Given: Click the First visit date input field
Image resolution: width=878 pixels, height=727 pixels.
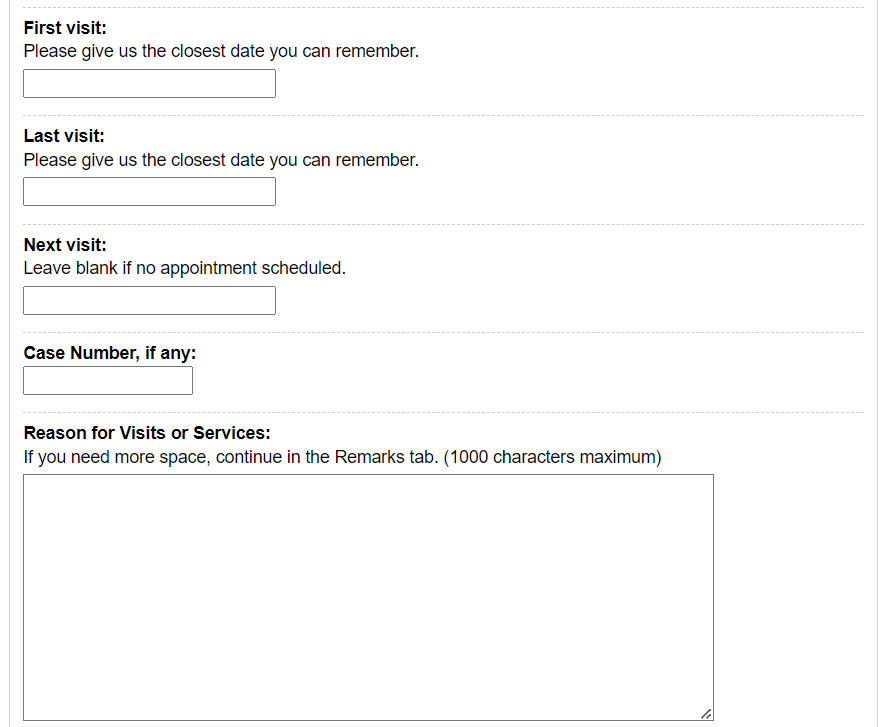Looking at the screenshot, I should [149, 84].
